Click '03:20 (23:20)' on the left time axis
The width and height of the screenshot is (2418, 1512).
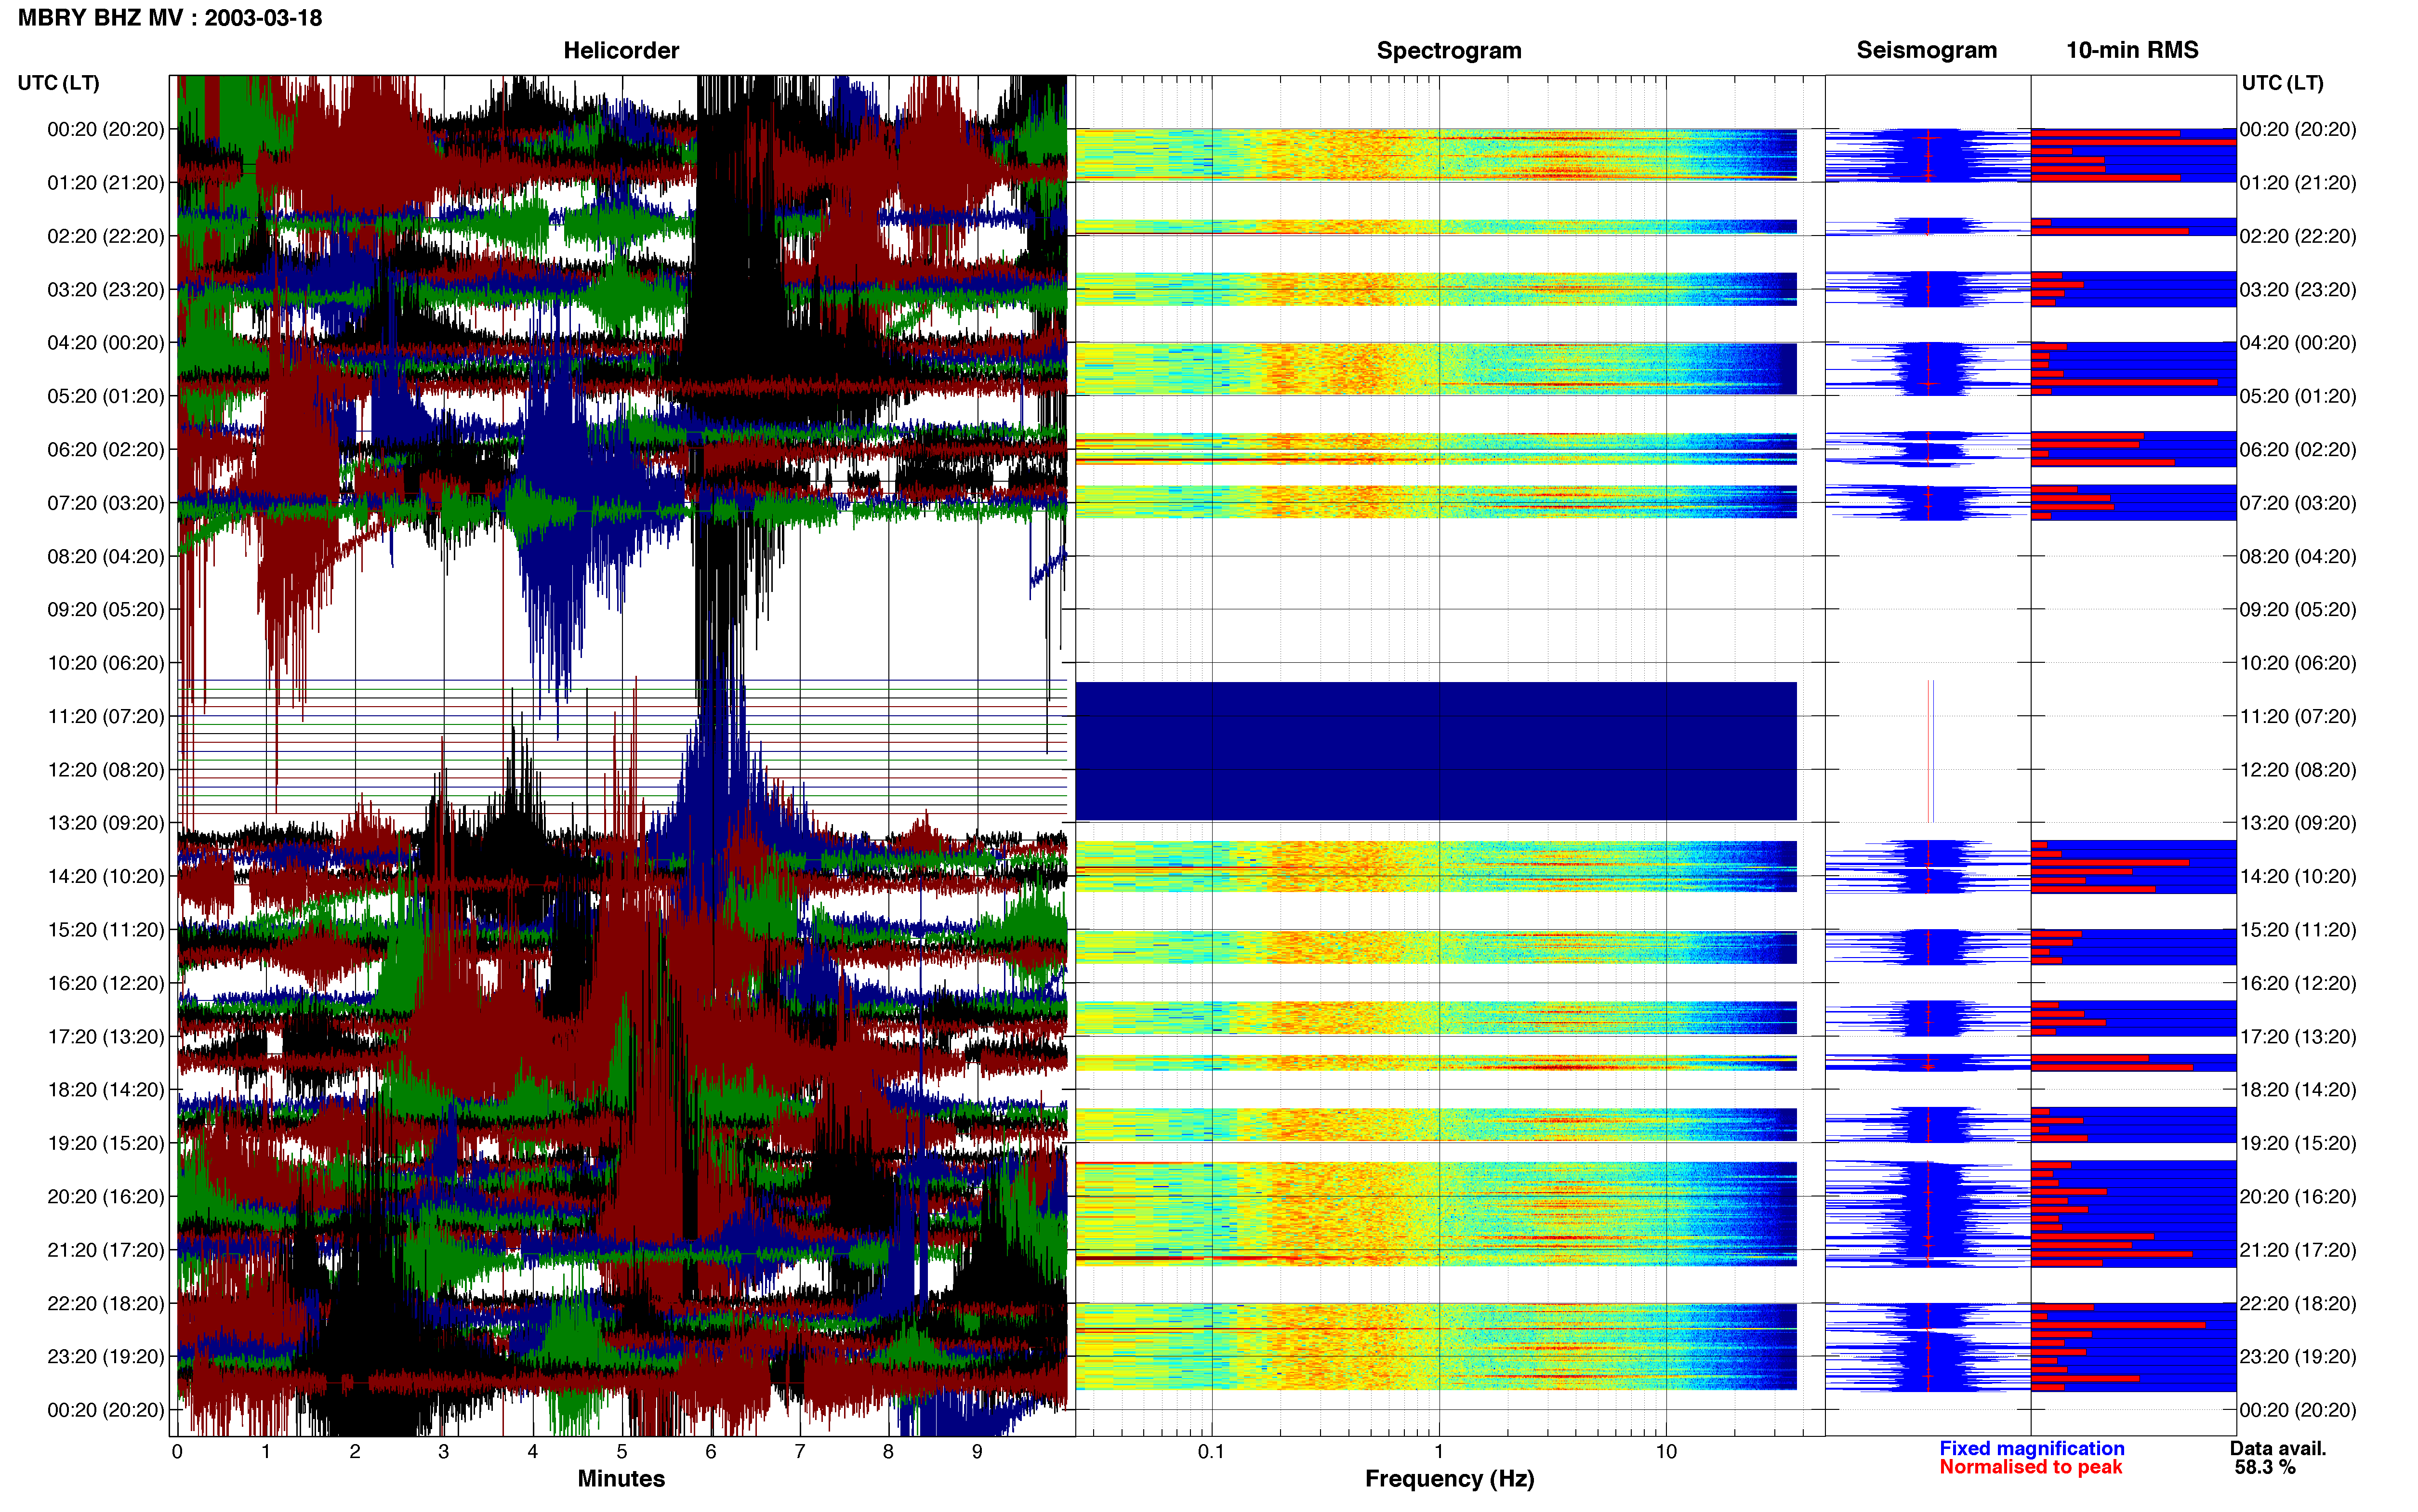tap(106, 290)
